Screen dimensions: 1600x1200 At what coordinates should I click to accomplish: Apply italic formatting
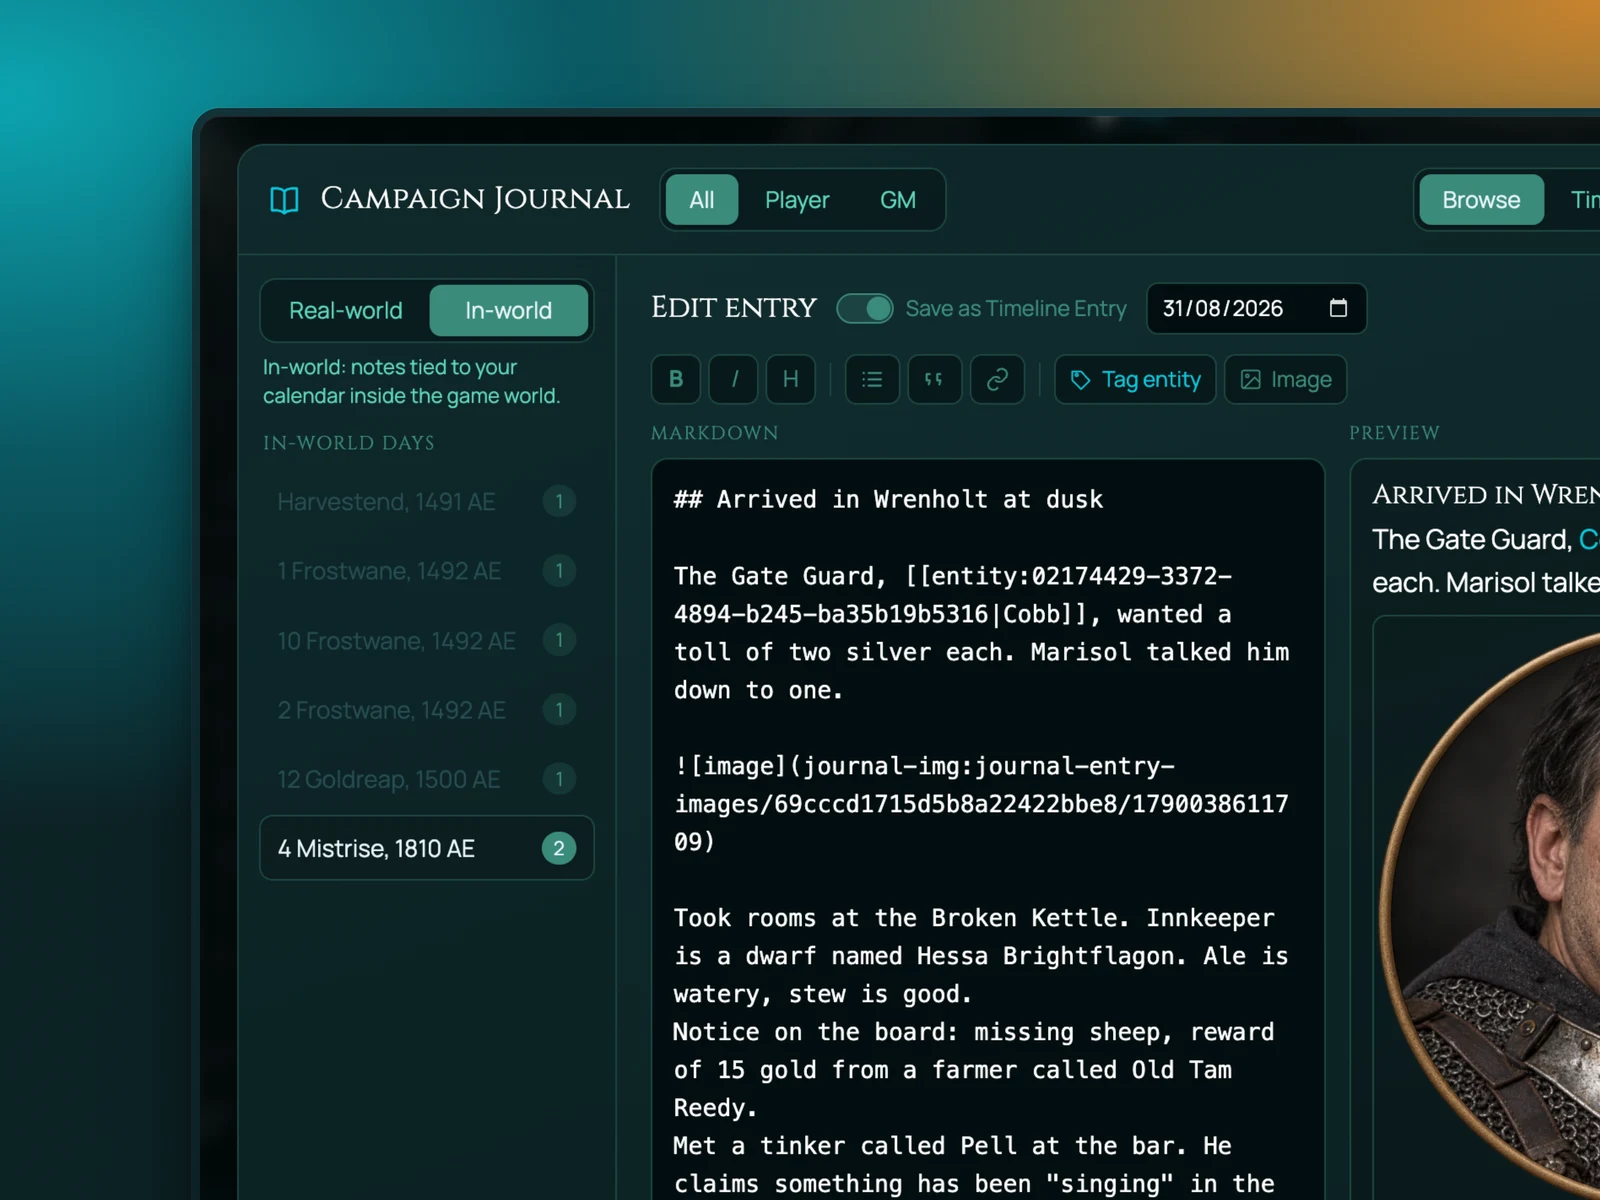point(734,380)
